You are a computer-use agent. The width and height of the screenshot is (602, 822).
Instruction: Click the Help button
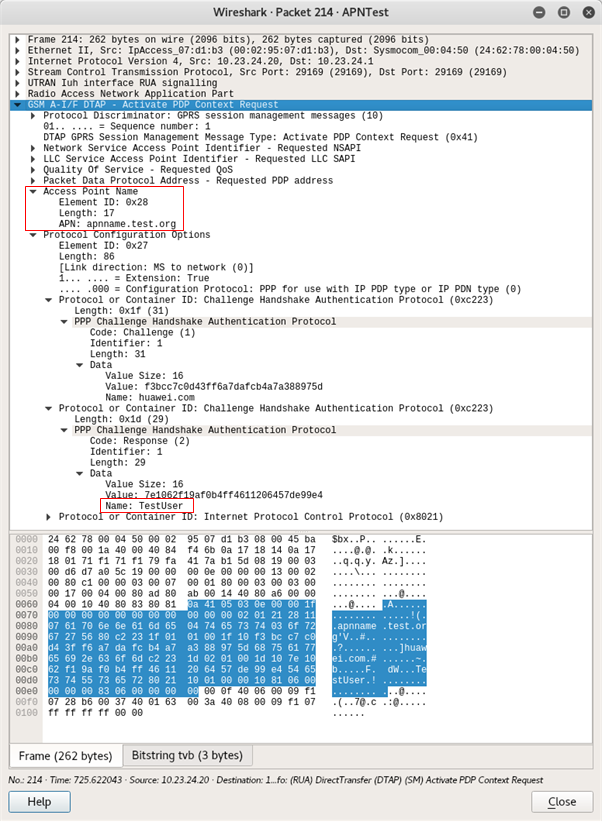(39, 802)
